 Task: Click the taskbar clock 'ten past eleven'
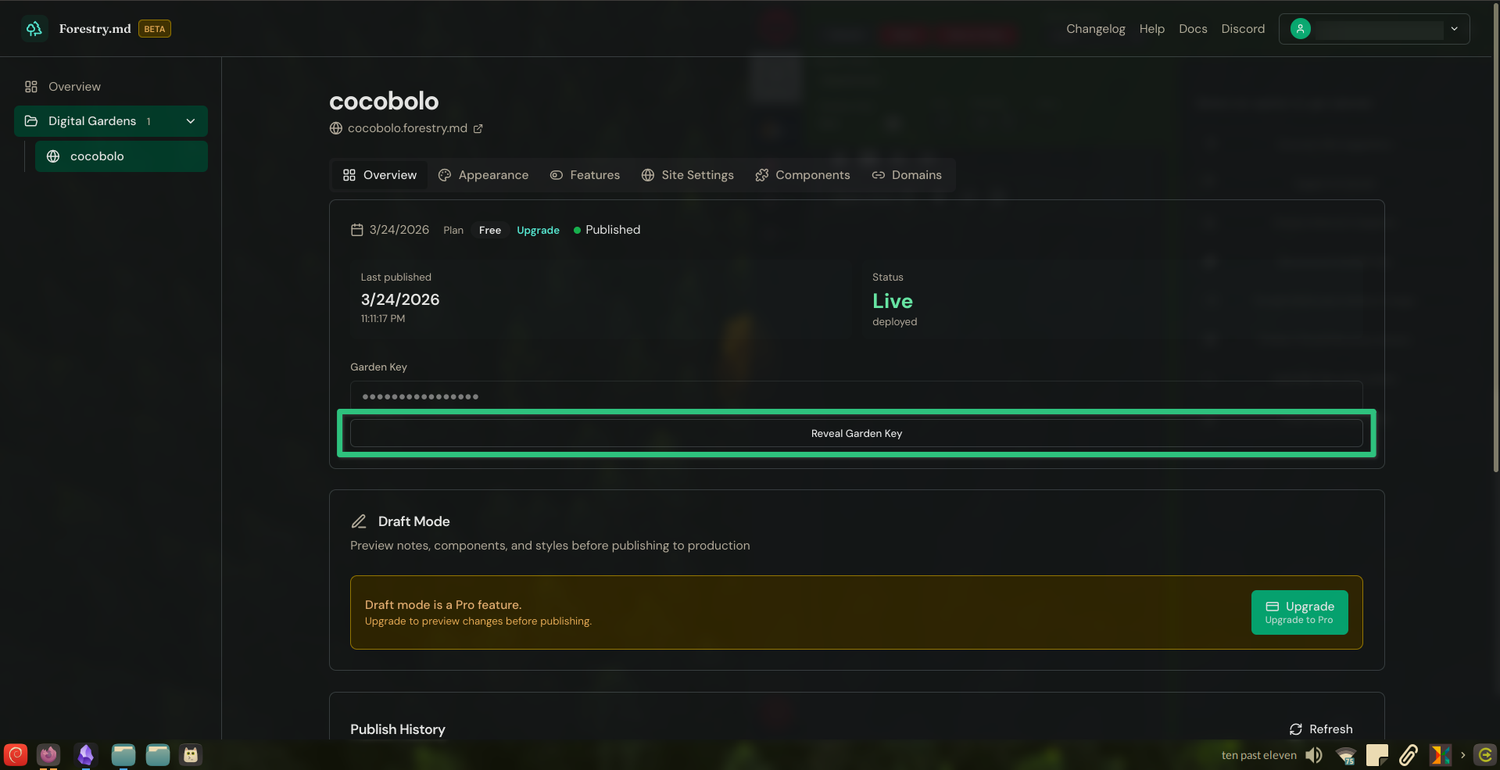[1259, 755]
